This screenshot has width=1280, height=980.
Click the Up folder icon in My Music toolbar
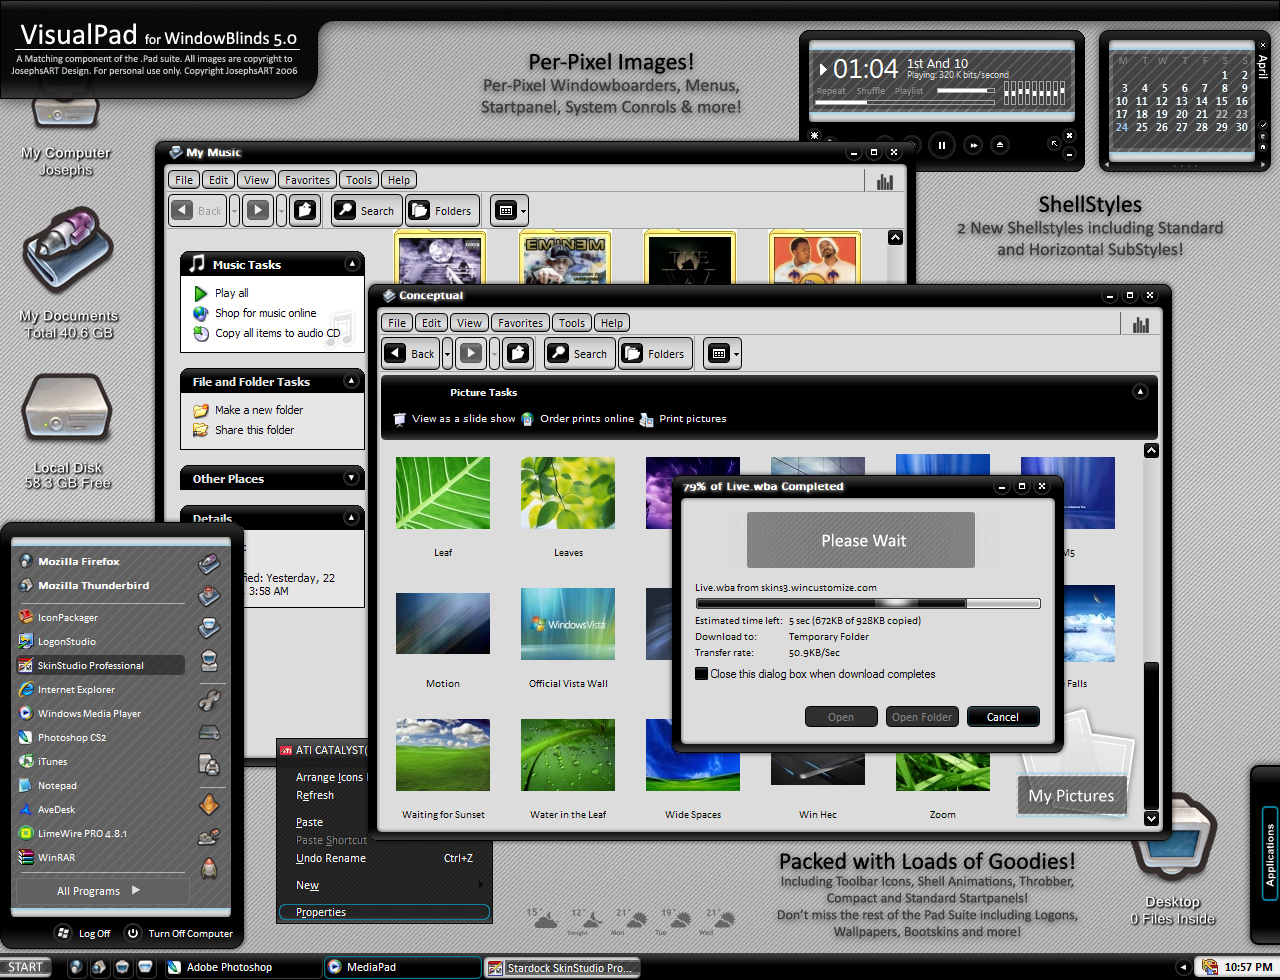(x=305, y=210)
